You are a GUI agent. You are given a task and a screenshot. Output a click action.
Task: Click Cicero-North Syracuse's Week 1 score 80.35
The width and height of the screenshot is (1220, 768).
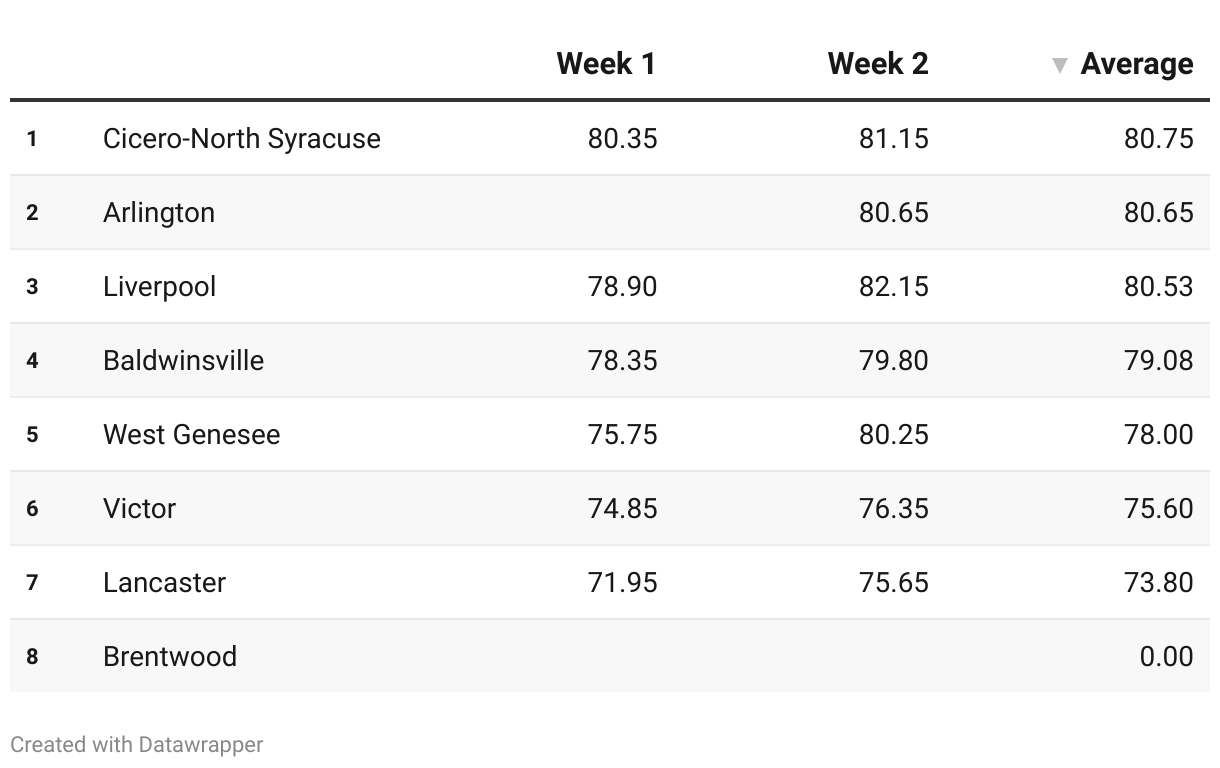[x=622, y=138]
